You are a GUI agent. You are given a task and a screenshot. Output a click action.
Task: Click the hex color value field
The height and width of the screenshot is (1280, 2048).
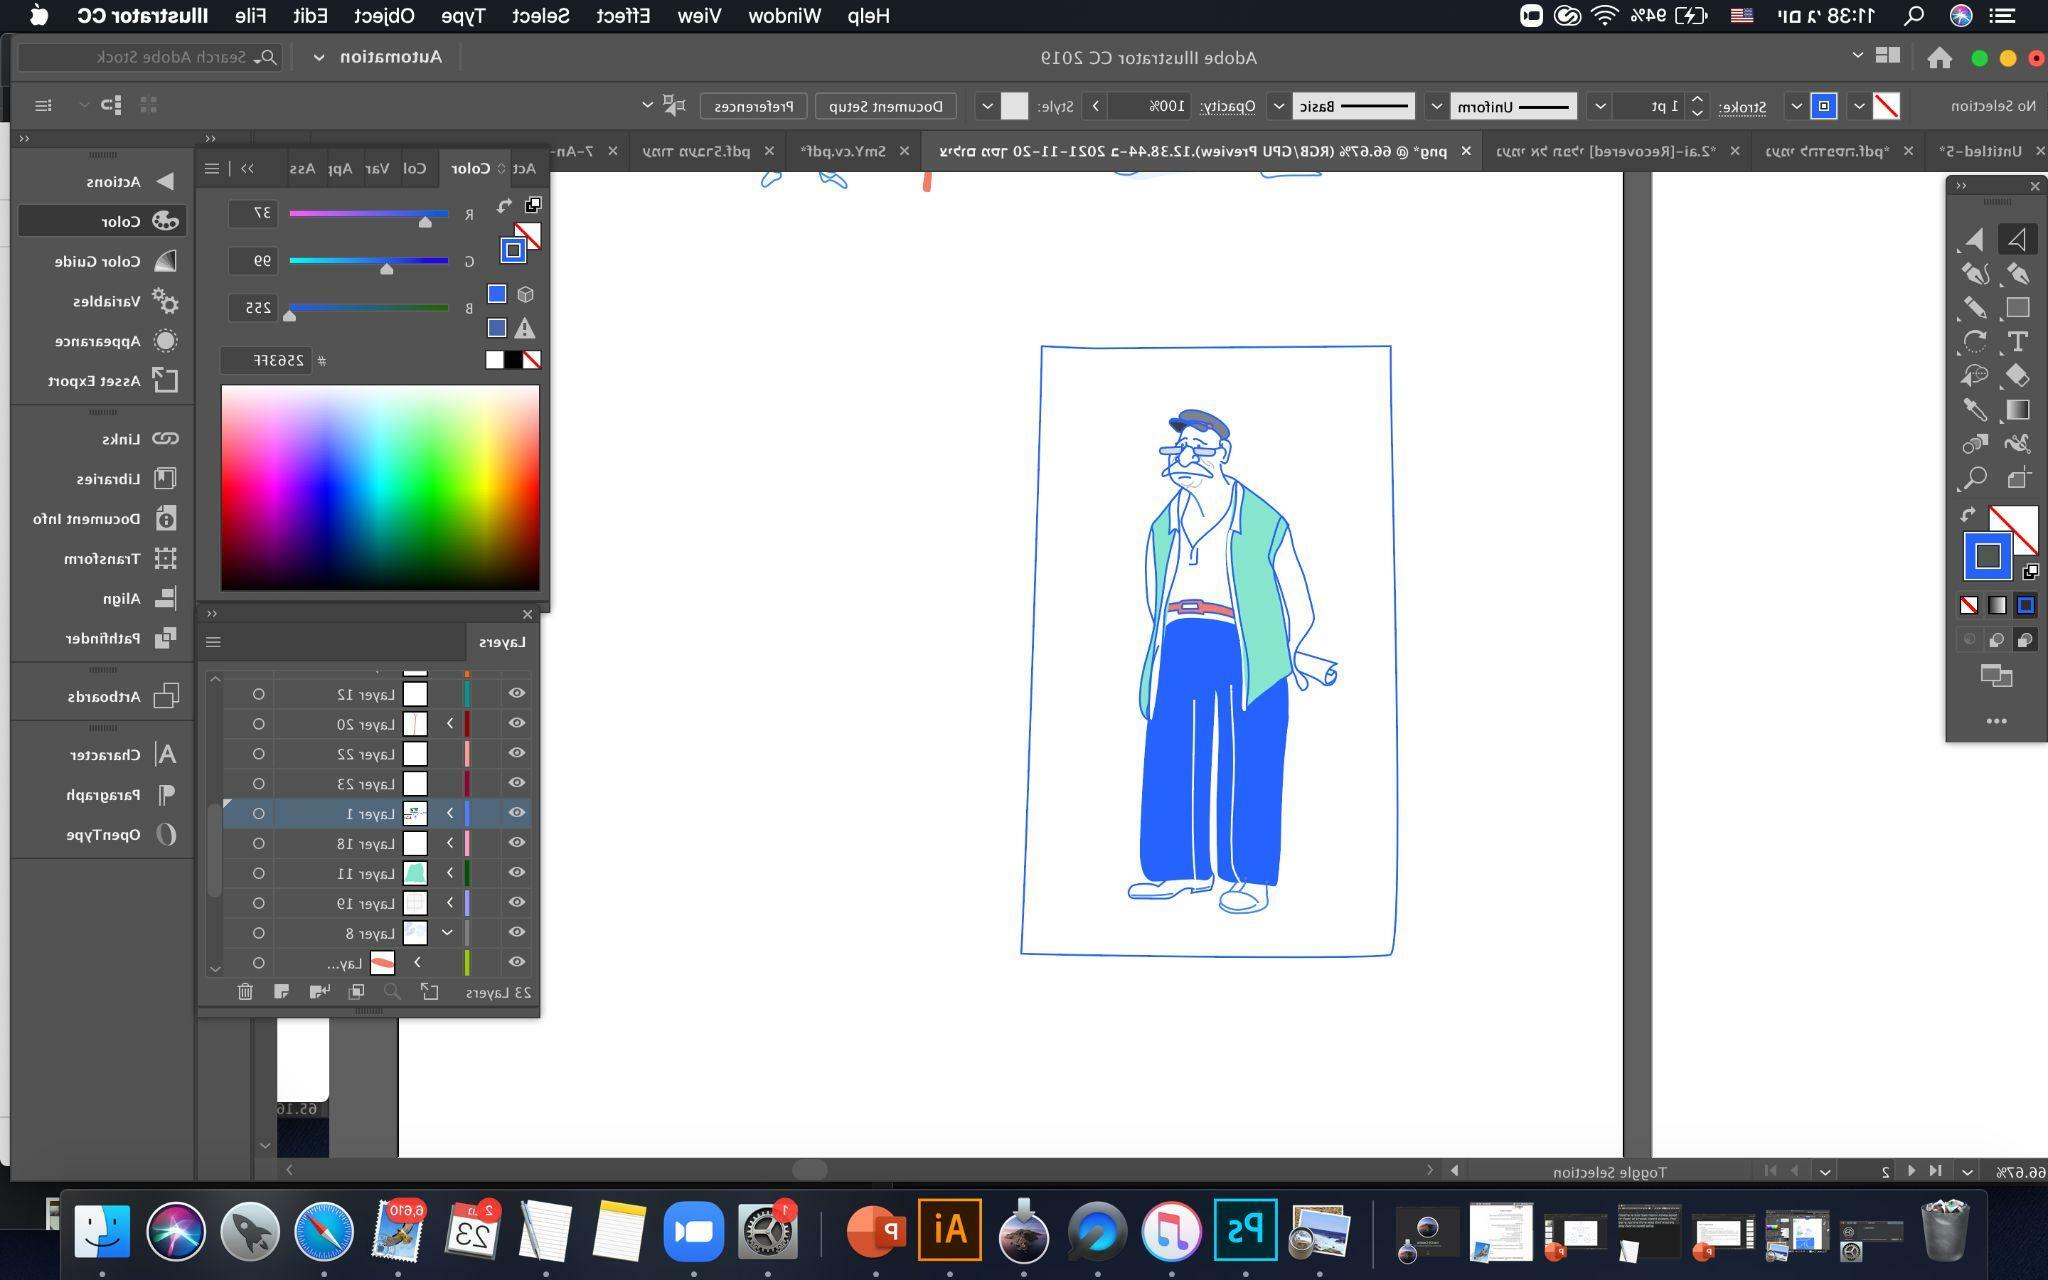pos(266,360)
